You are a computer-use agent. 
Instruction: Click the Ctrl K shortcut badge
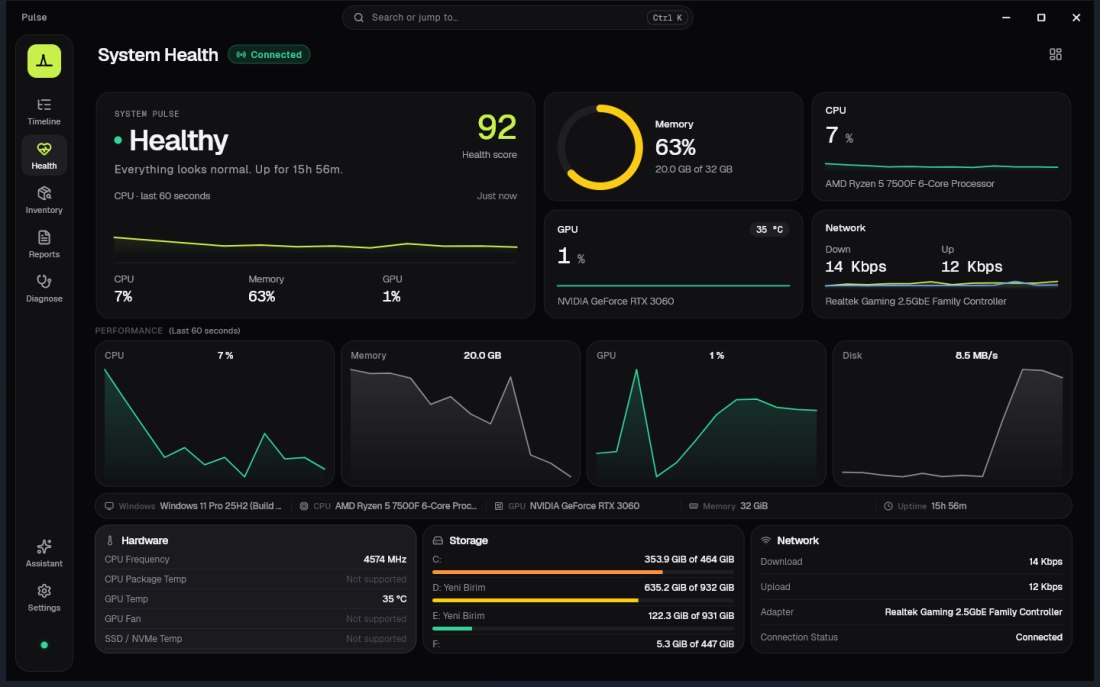[667, 18]
